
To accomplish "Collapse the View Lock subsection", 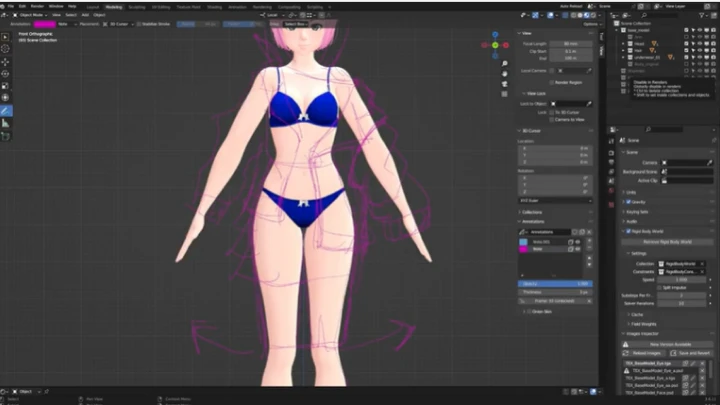I will point(534,93).
